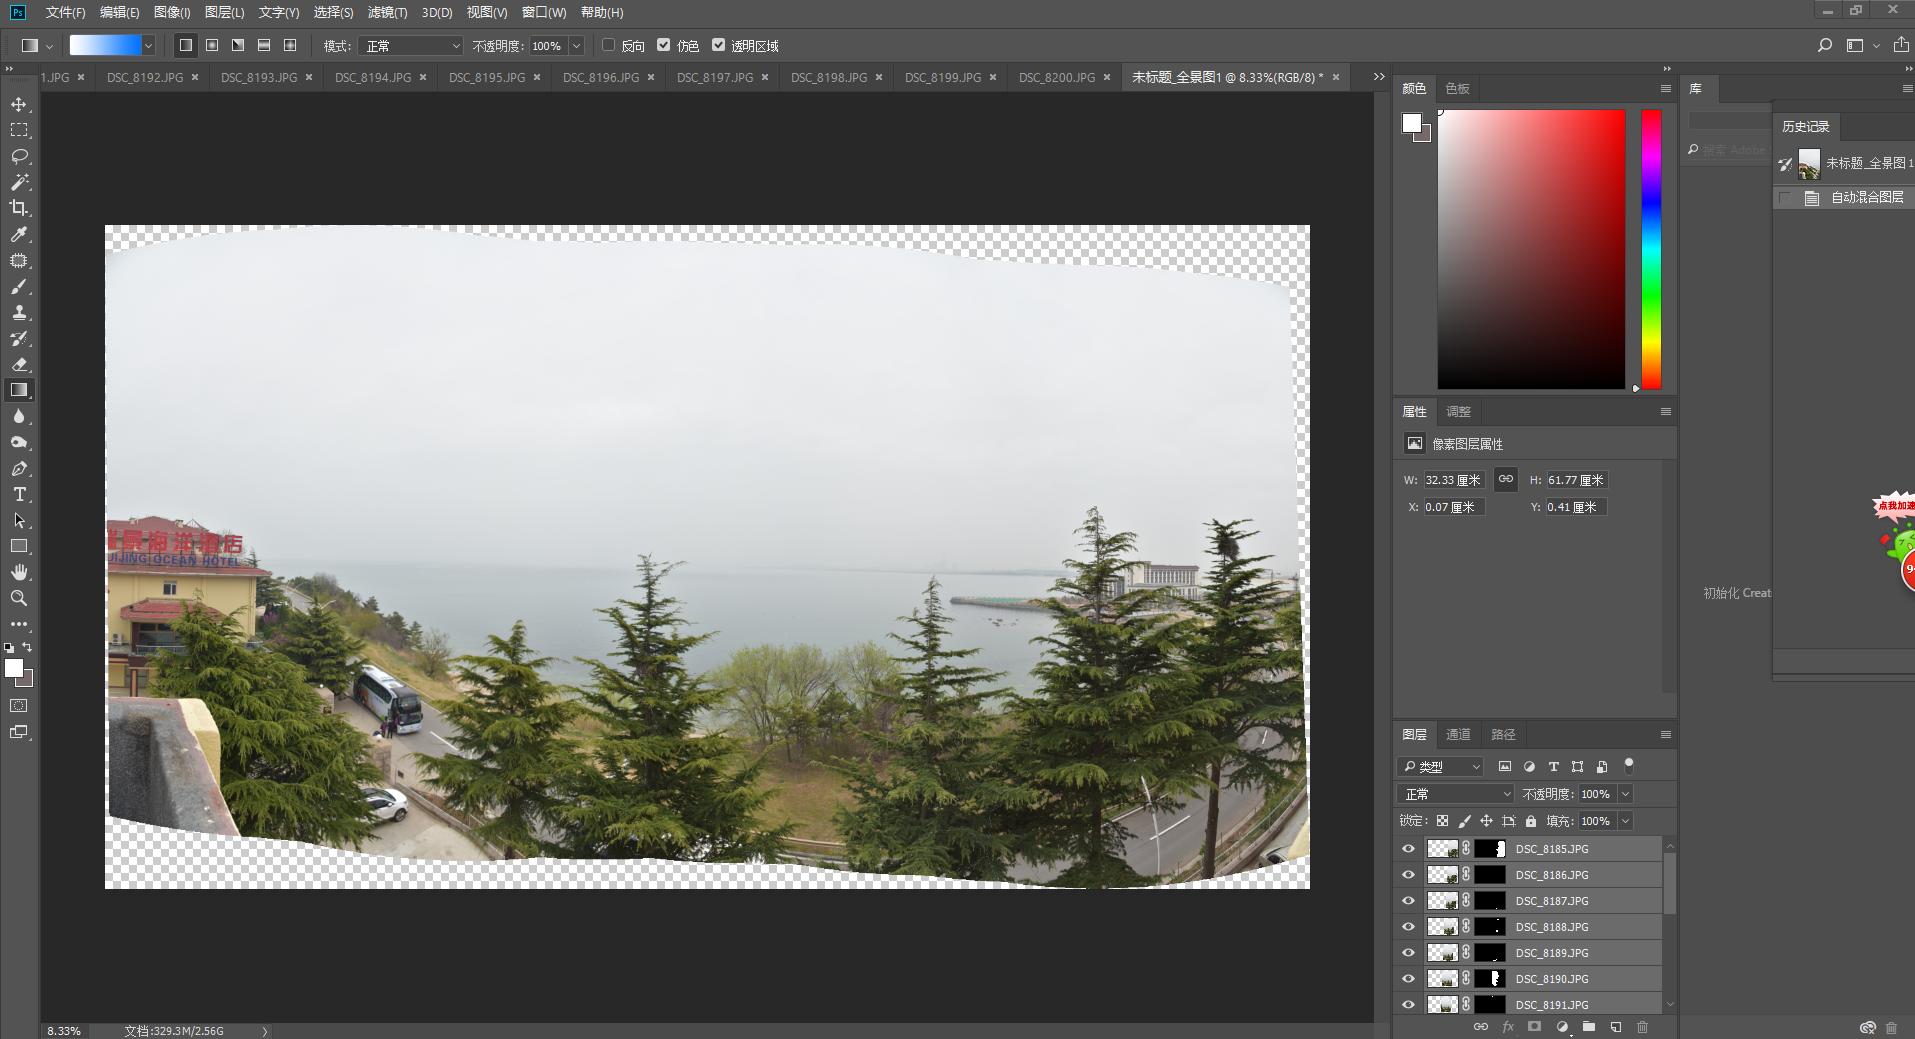Select the Crop tool
The height and width of the screenshot is (1039, 1915).
19,208
